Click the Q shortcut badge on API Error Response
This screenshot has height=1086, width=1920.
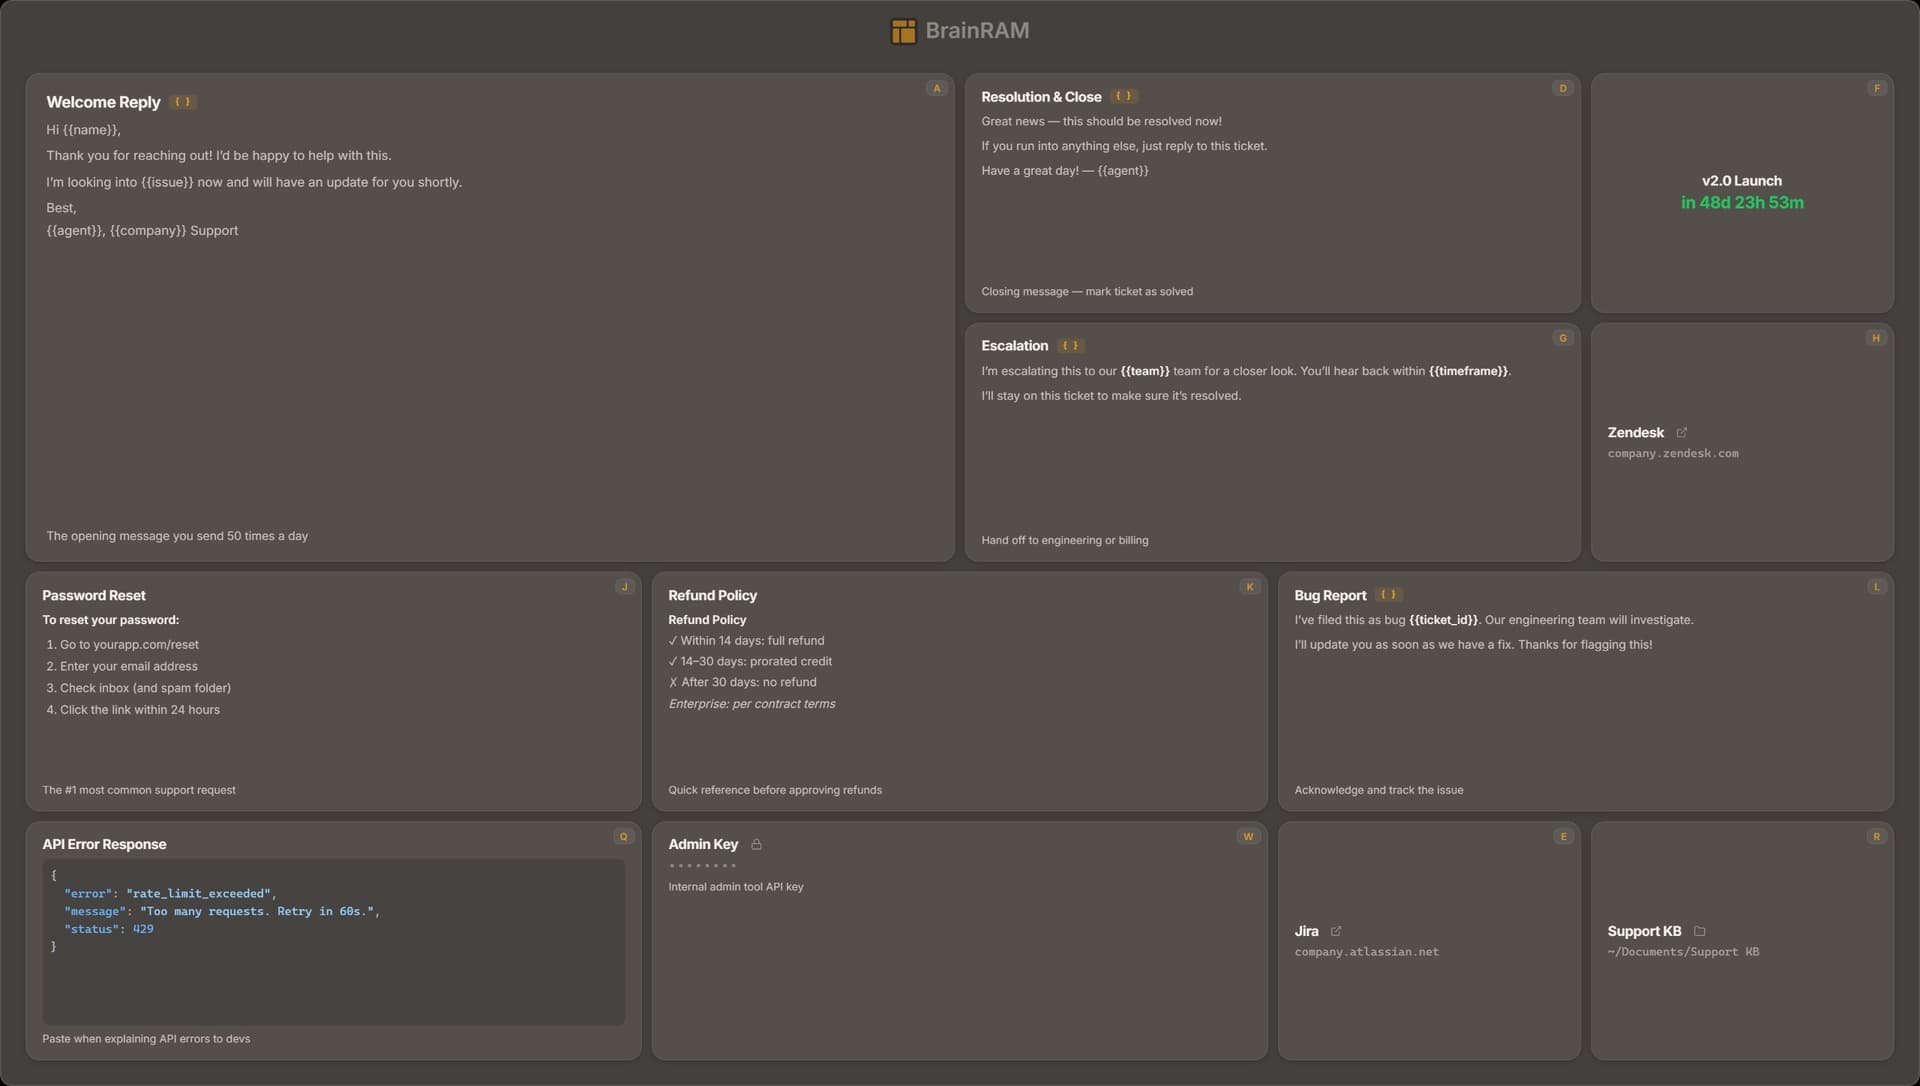coord(624,837)
